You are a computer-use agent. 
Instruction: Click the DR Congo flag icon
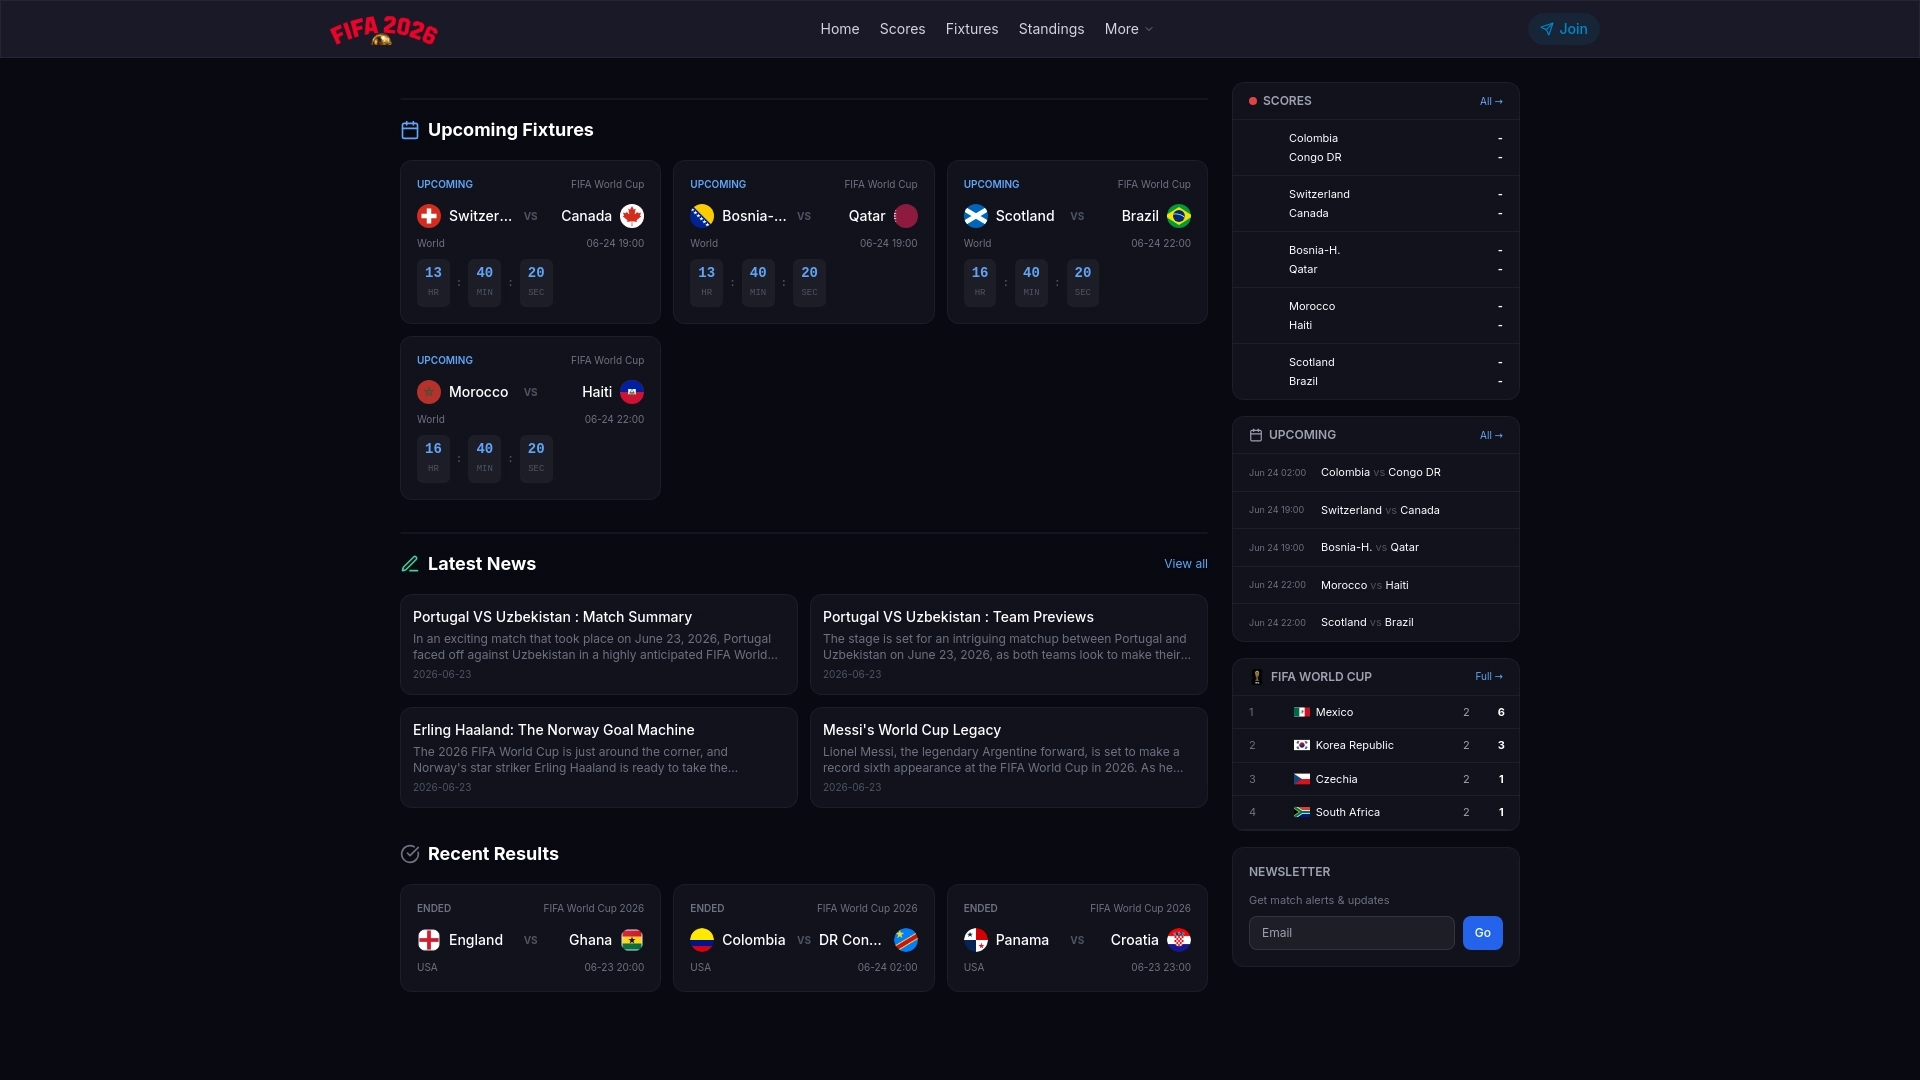906,940
